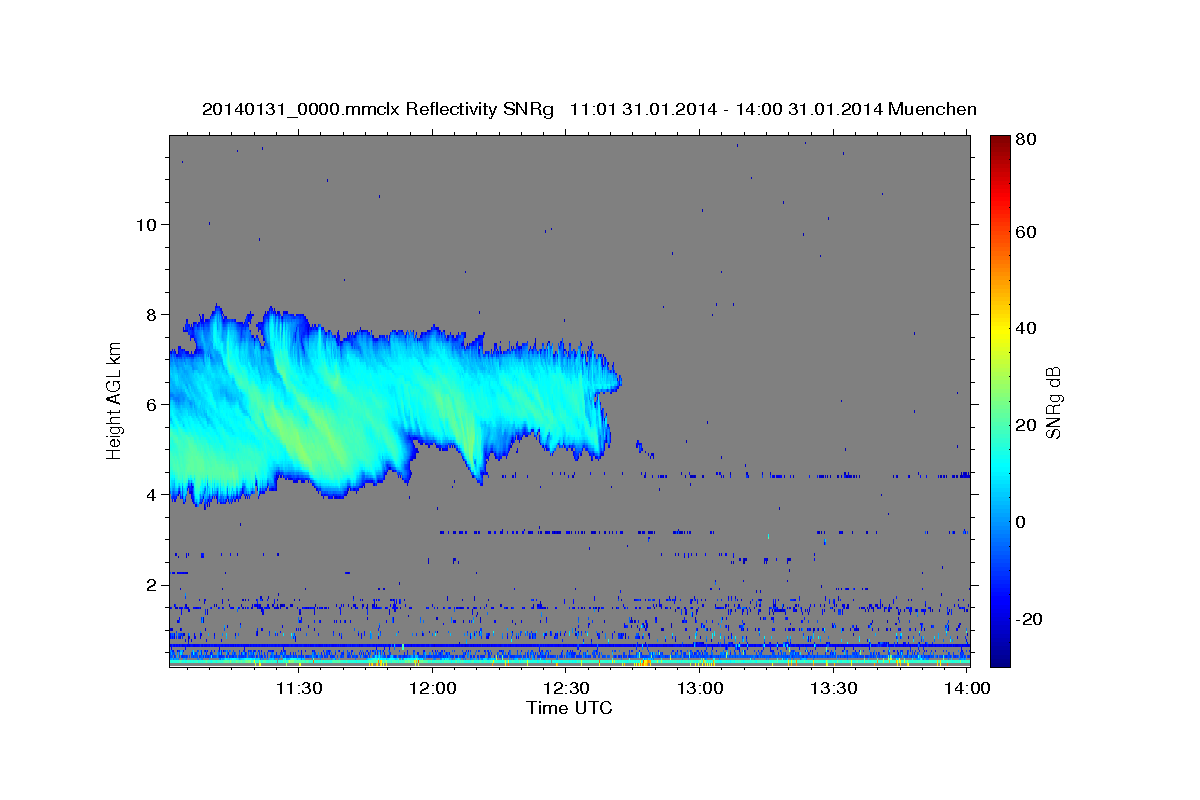1200x800 pixels.
Task: Click the height axis label 8
Action: [x=152, y=314]
